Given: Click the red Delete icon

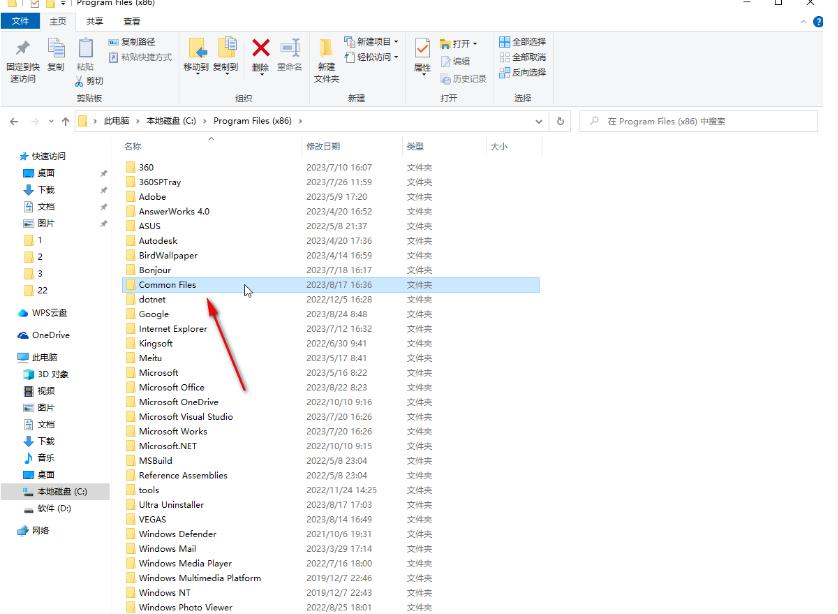Looking at the screenshot, I should click(x=260, y=48).
